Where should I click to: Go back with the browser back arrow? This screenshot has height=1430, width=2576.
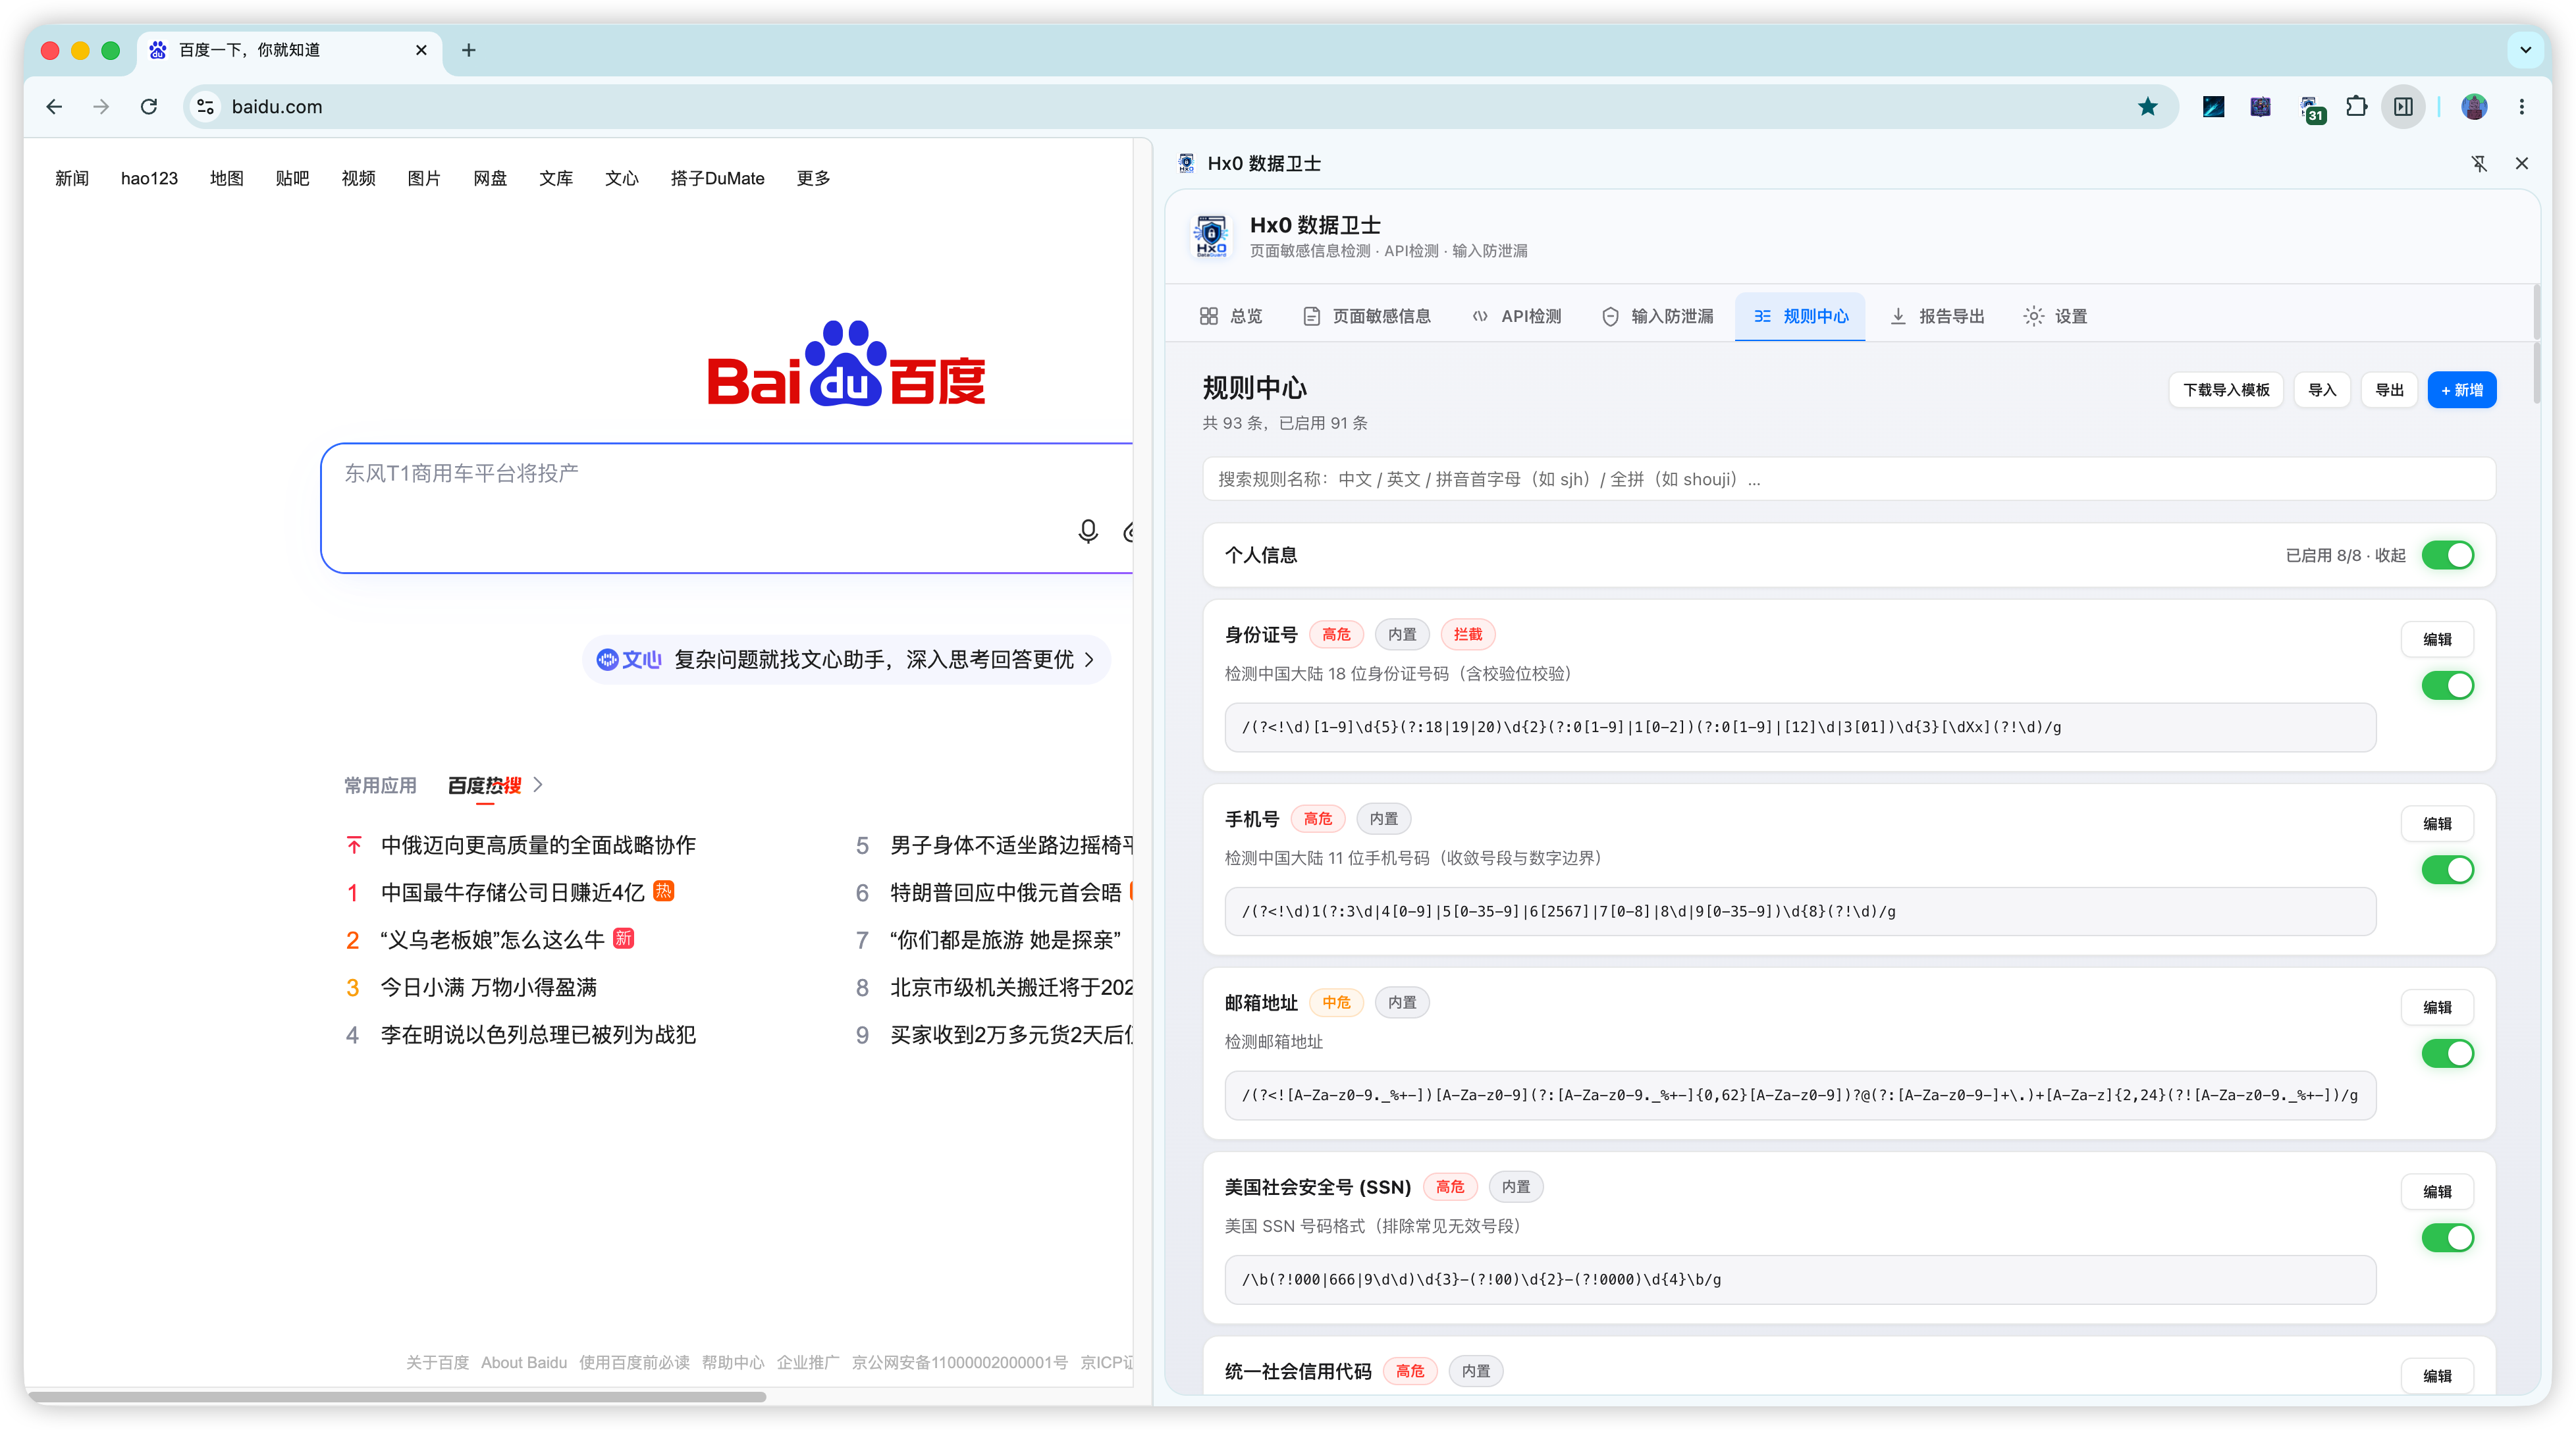point(54,107)
